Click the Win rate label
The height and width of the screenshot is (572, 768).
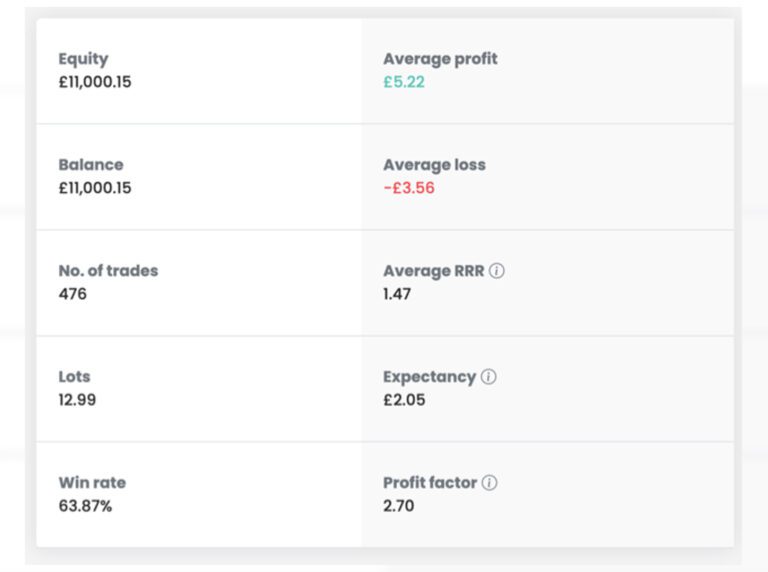[x=92, y=483]
